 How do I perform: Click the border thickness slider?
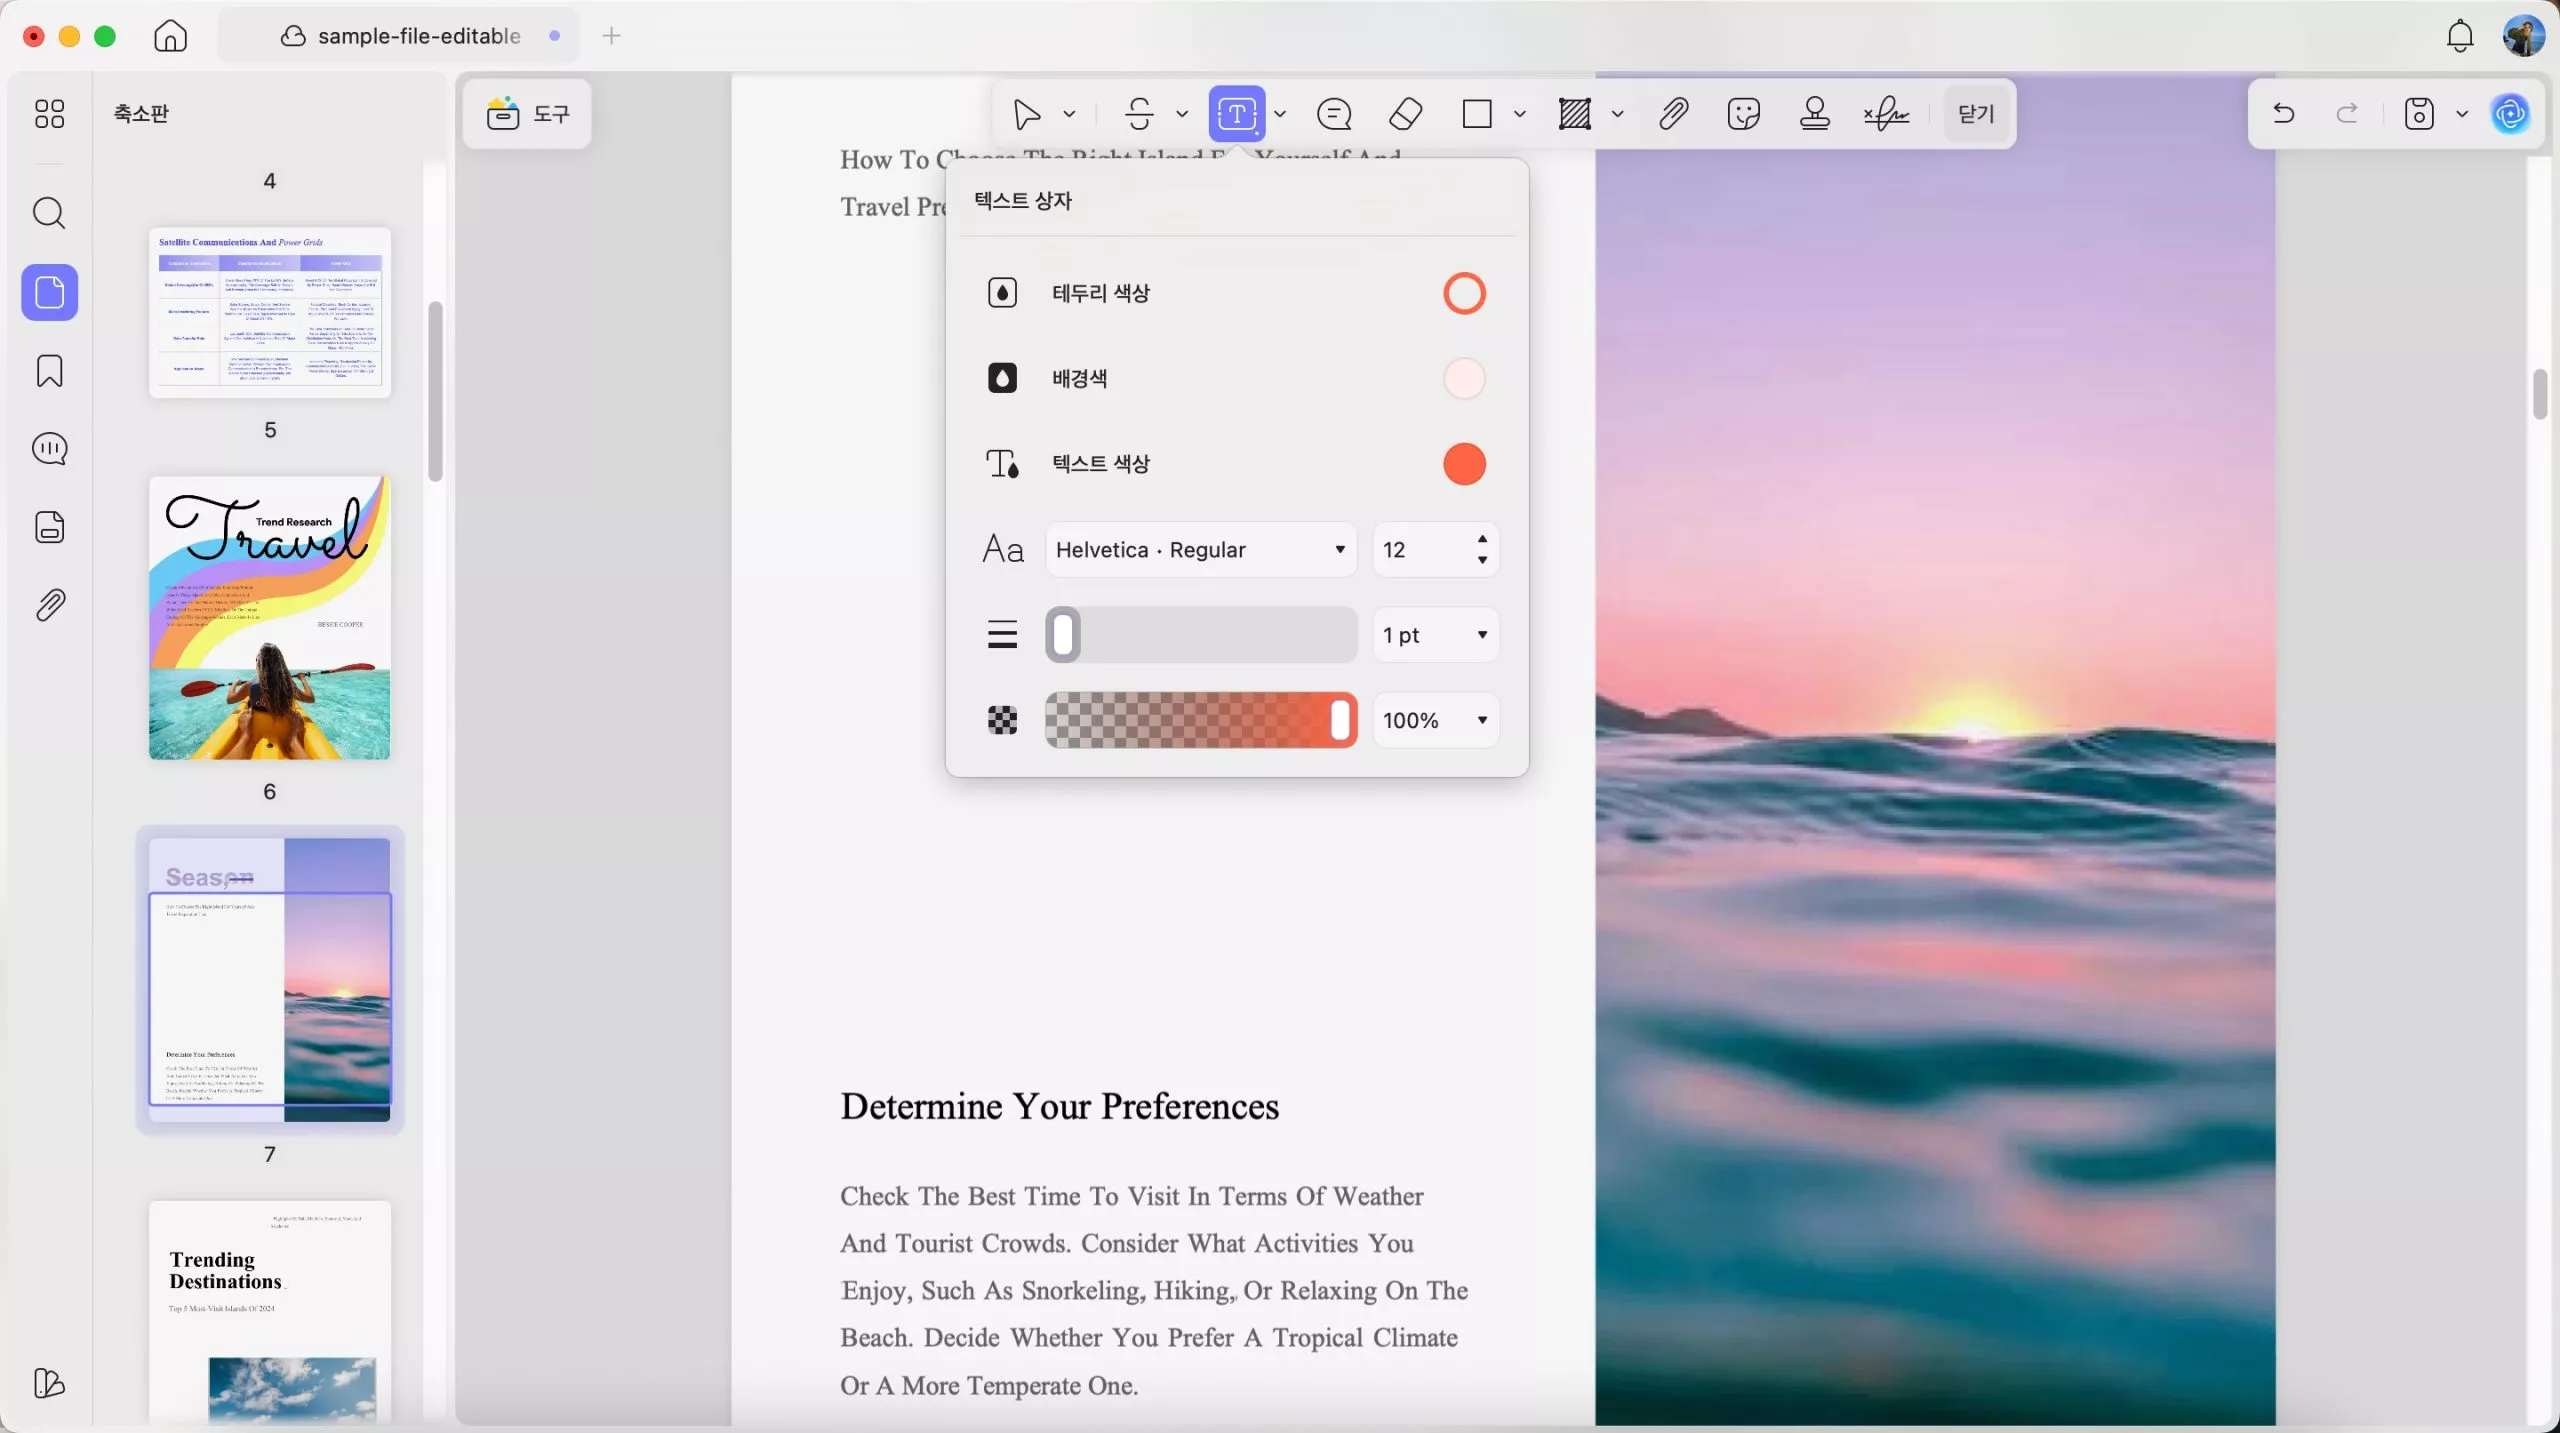coord(1201,635)
